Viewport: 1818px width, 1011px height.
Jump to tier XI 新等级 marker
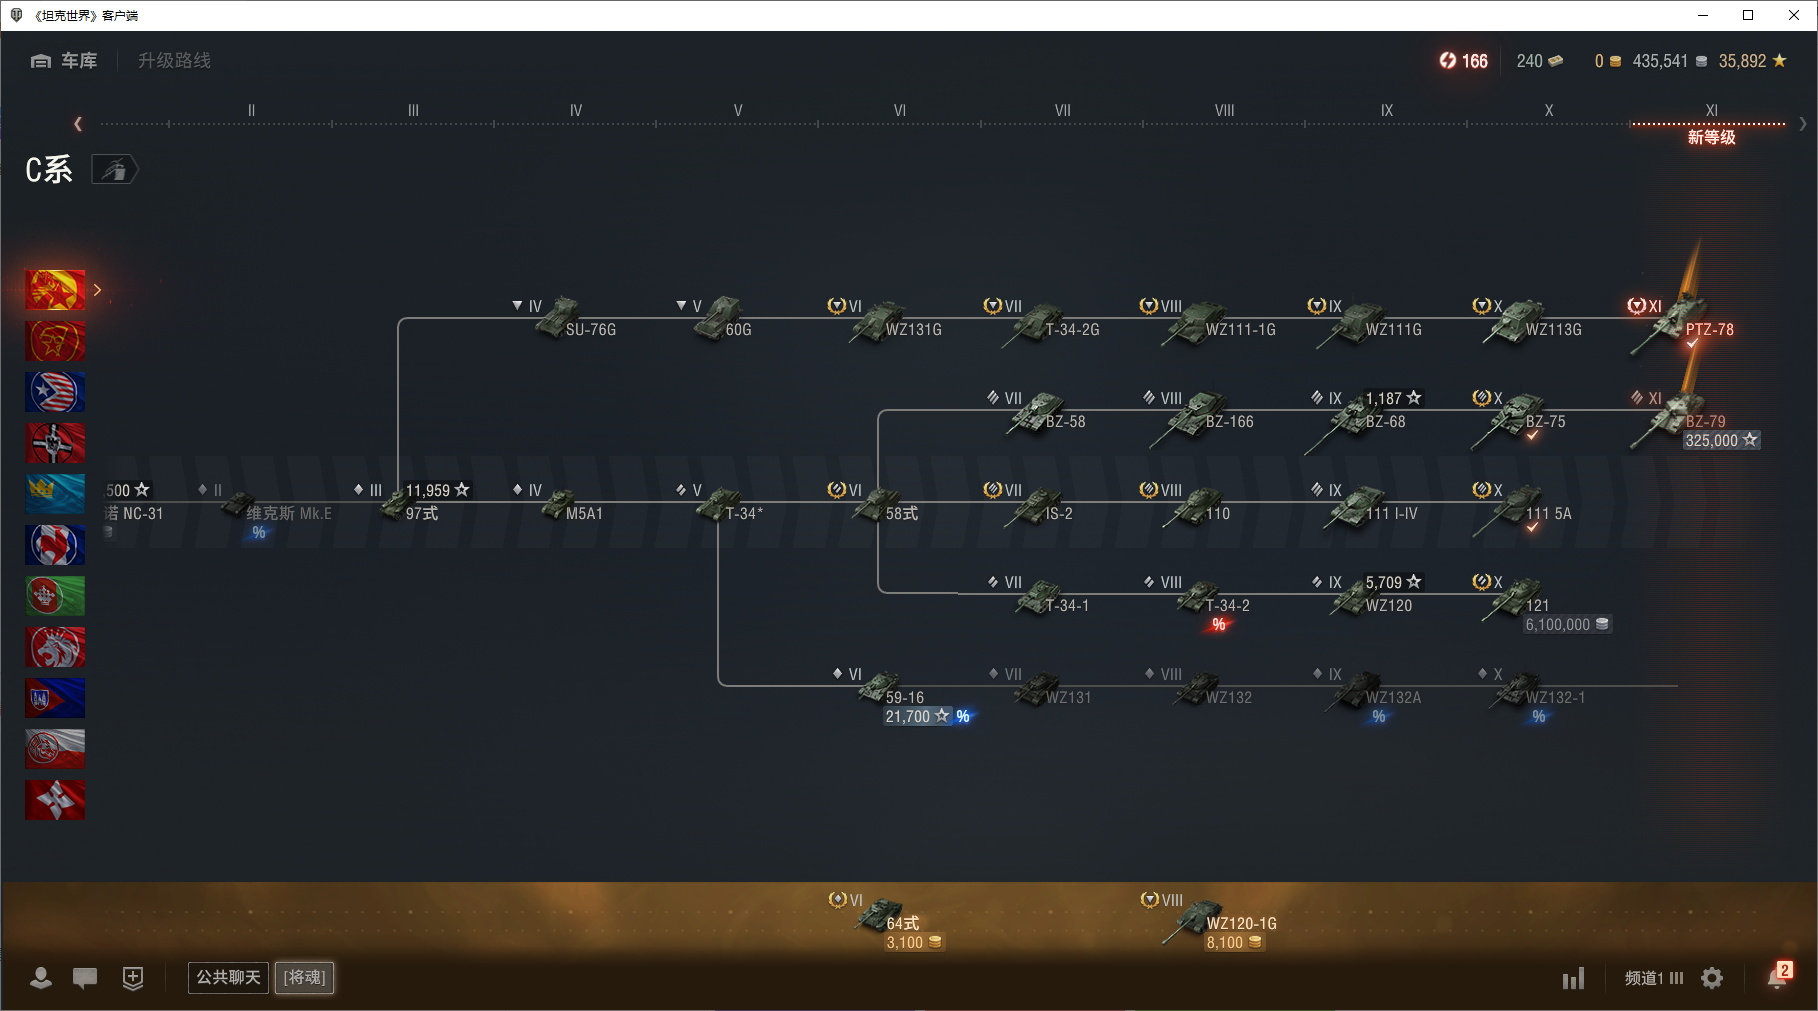(x=1711, y=124)
